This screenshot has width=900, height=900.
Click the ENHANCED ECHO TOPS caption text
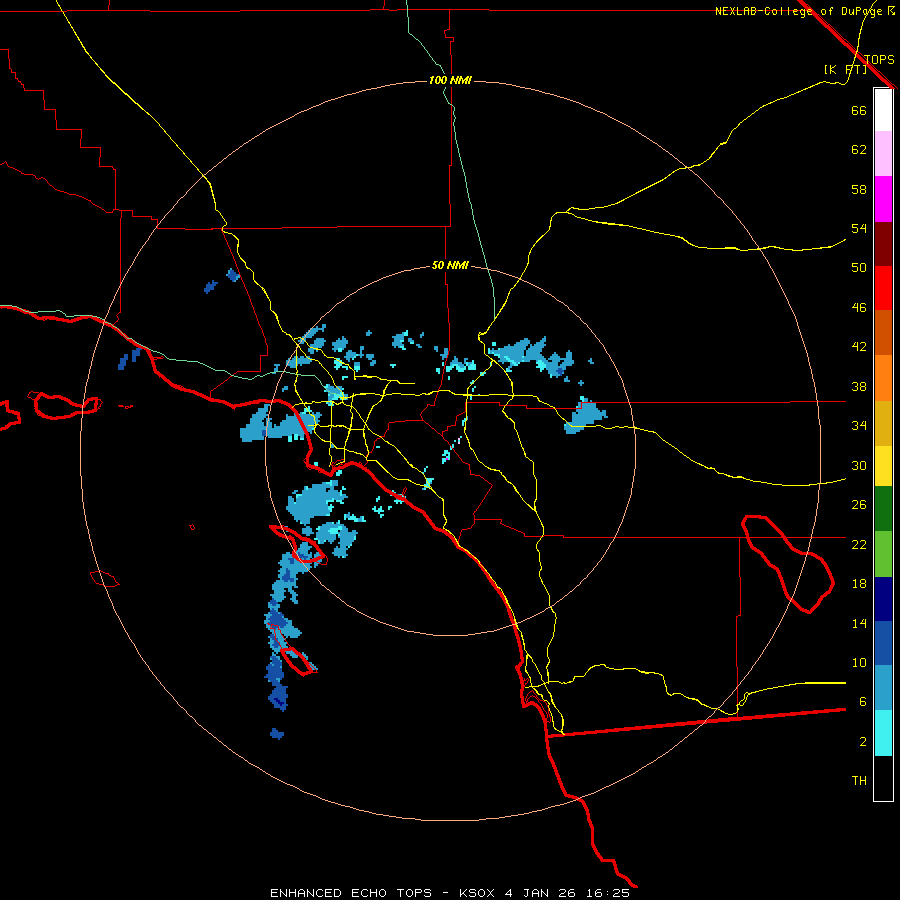click(x=351, y=893)
